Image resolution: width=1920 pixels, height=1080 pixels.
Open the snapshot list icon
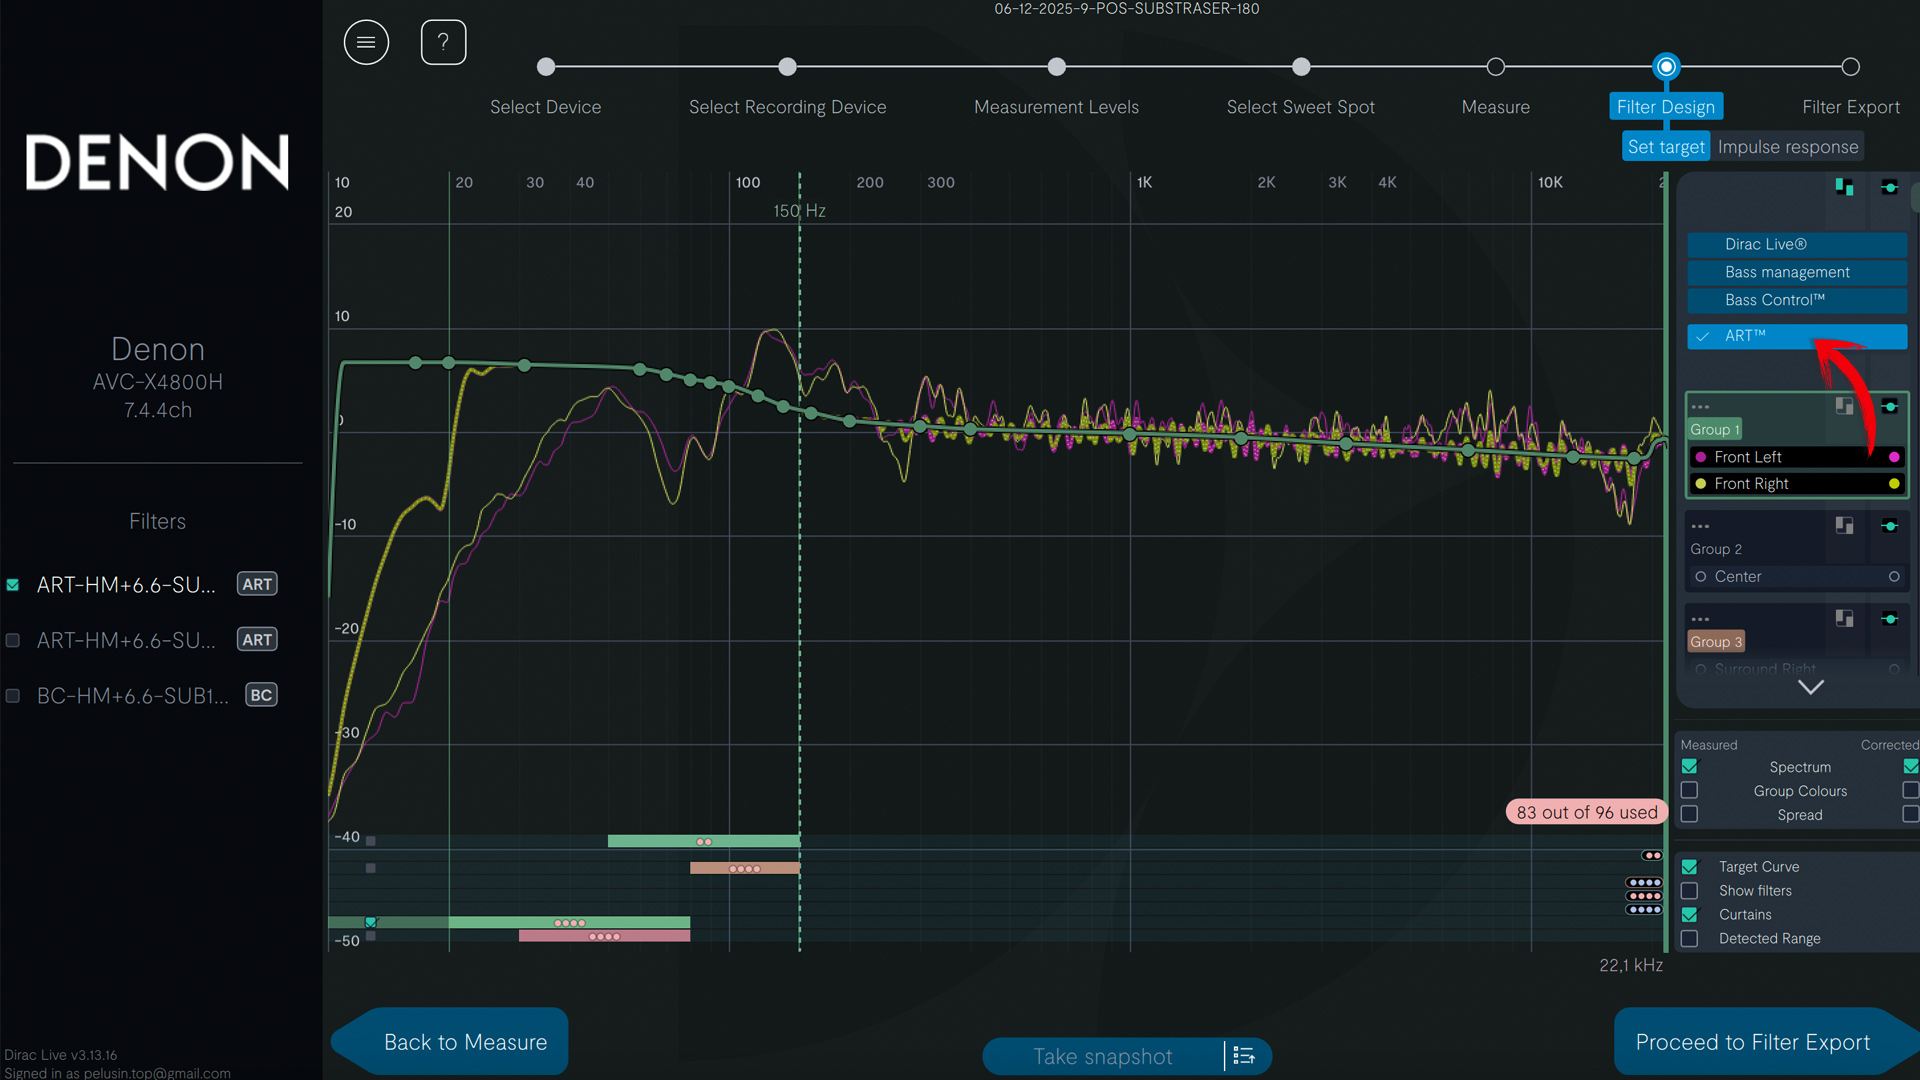(1244, 1056)
